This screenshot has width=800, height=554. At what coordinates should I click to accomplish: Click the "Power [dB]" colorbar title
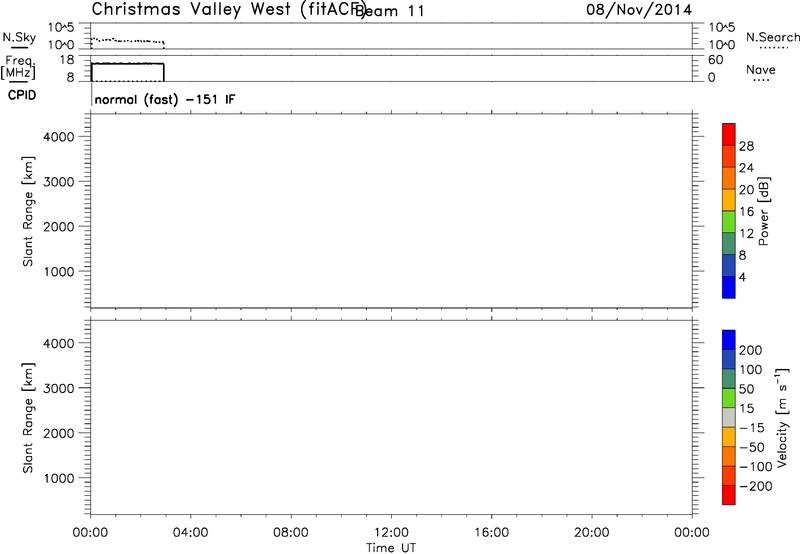[764, 211]
